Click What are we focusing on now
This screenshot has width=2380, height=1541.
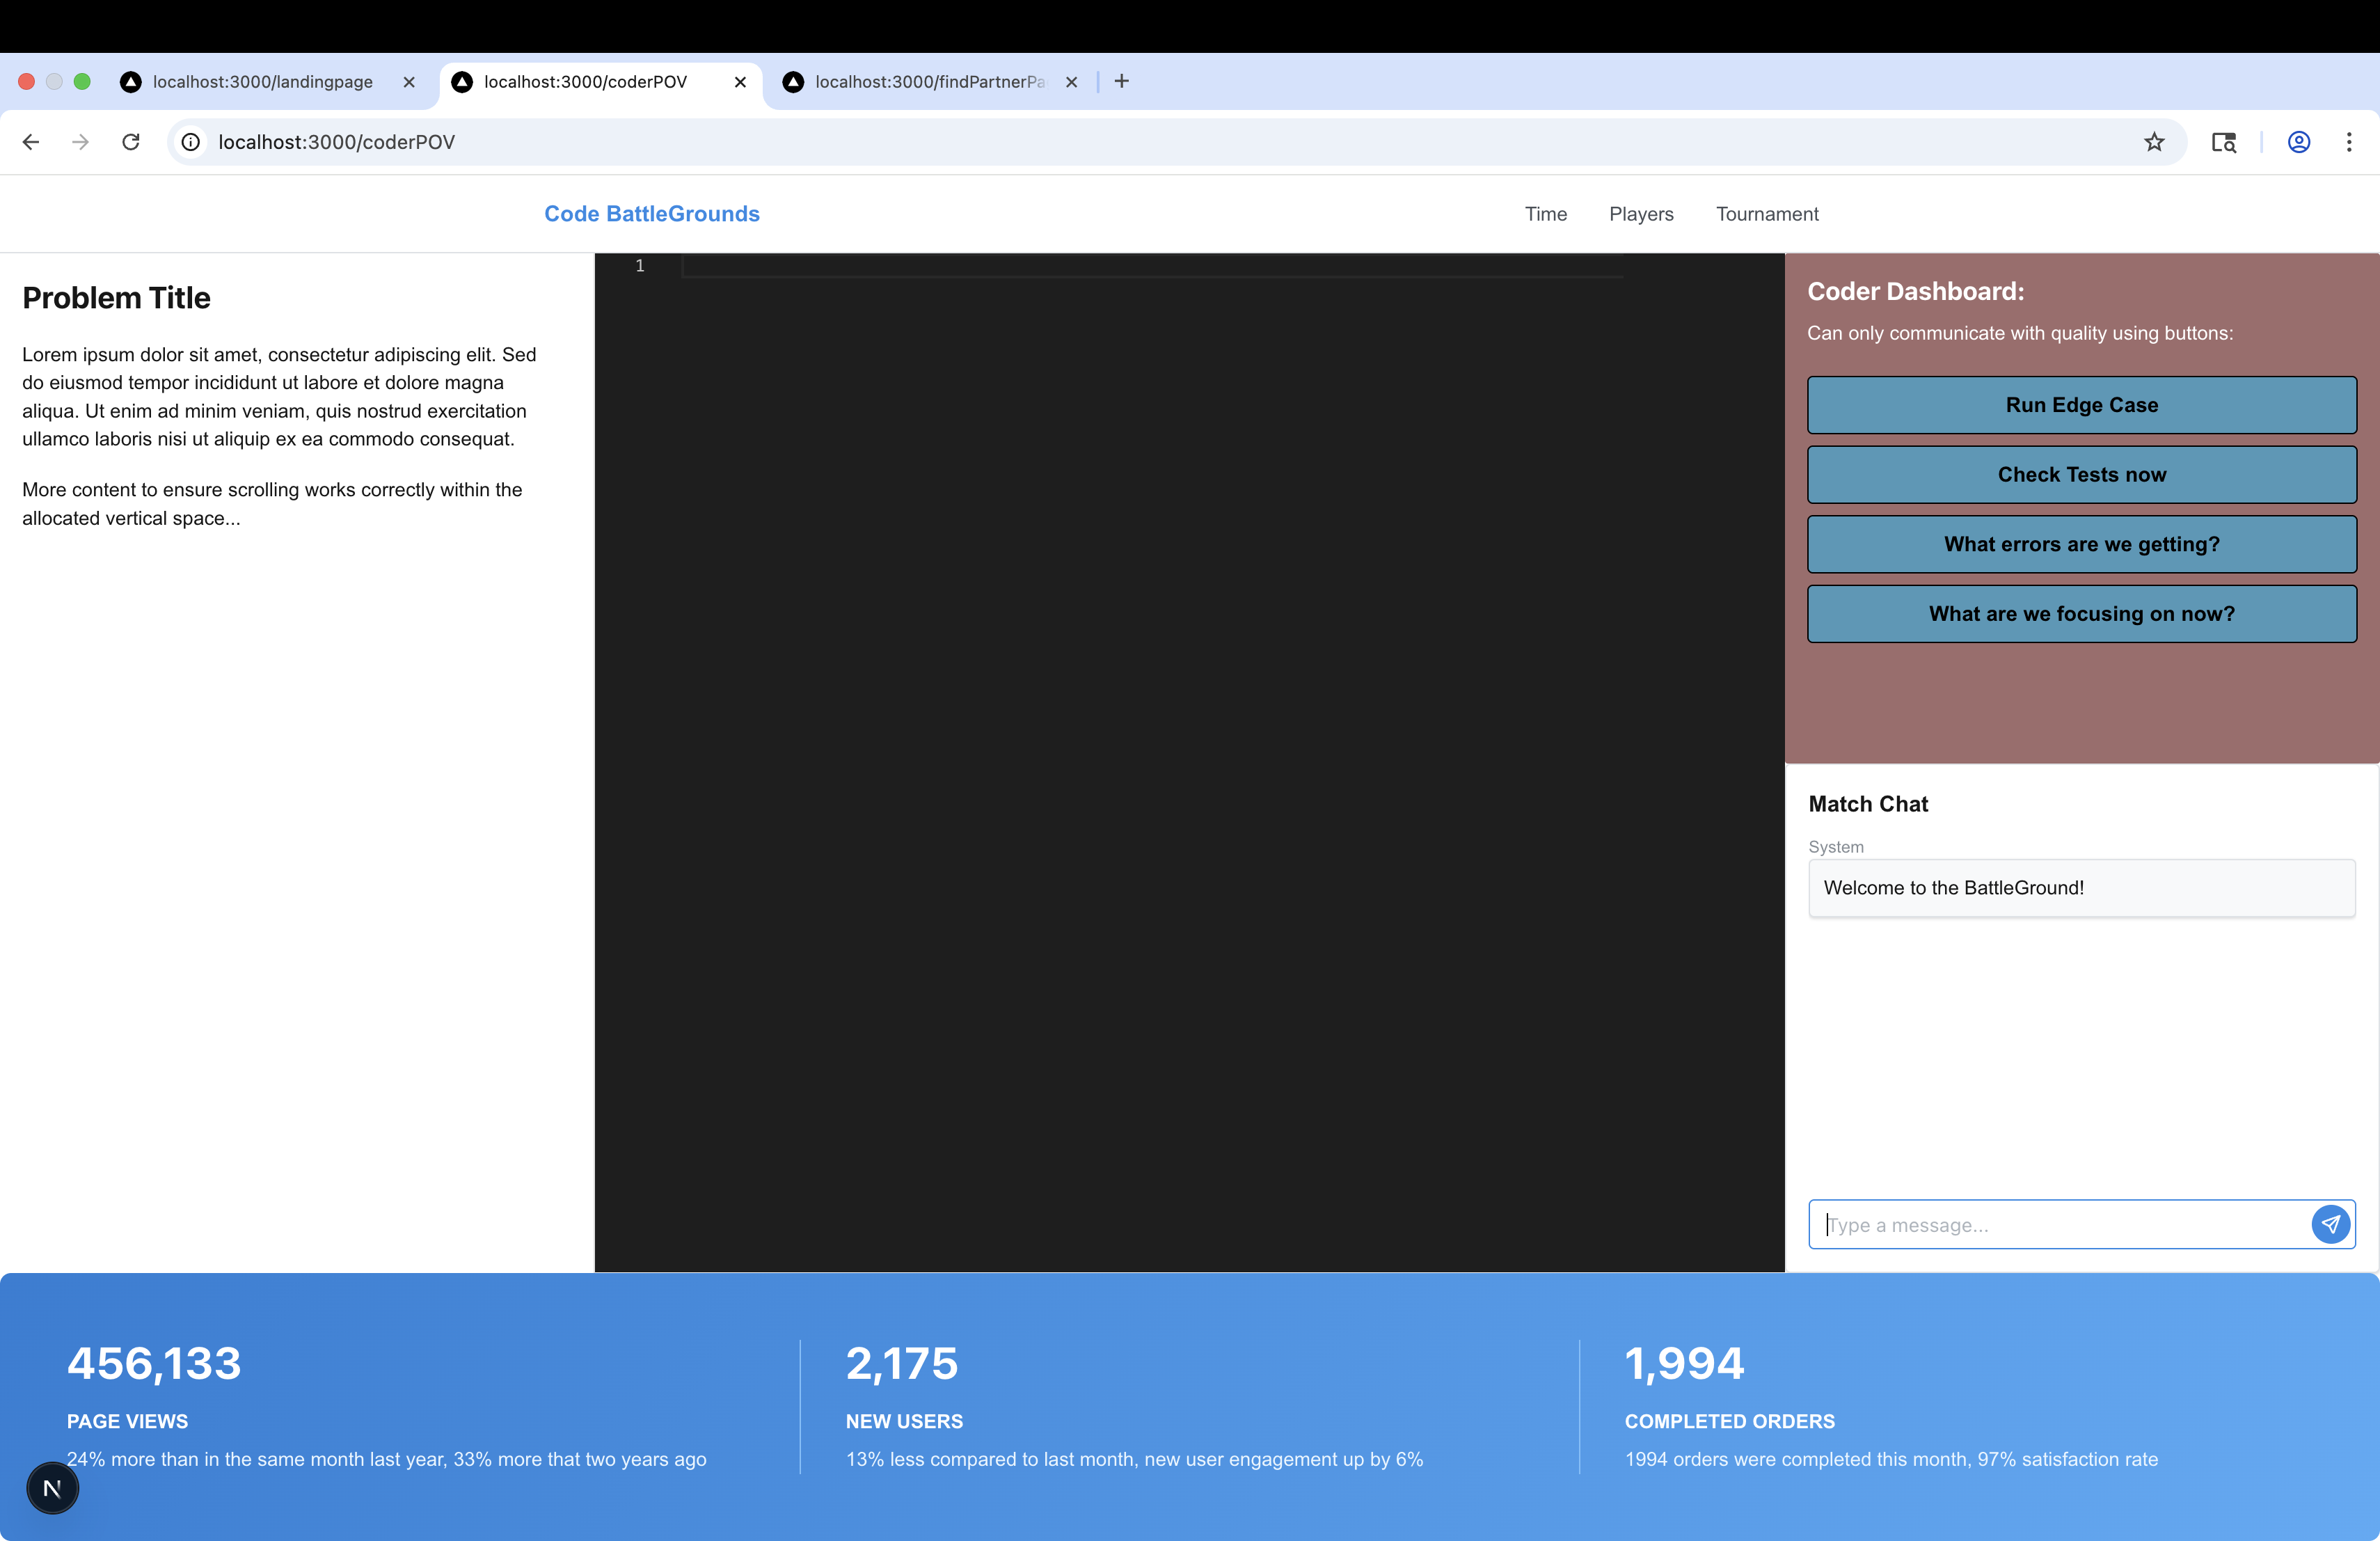tap(2081, 614)
